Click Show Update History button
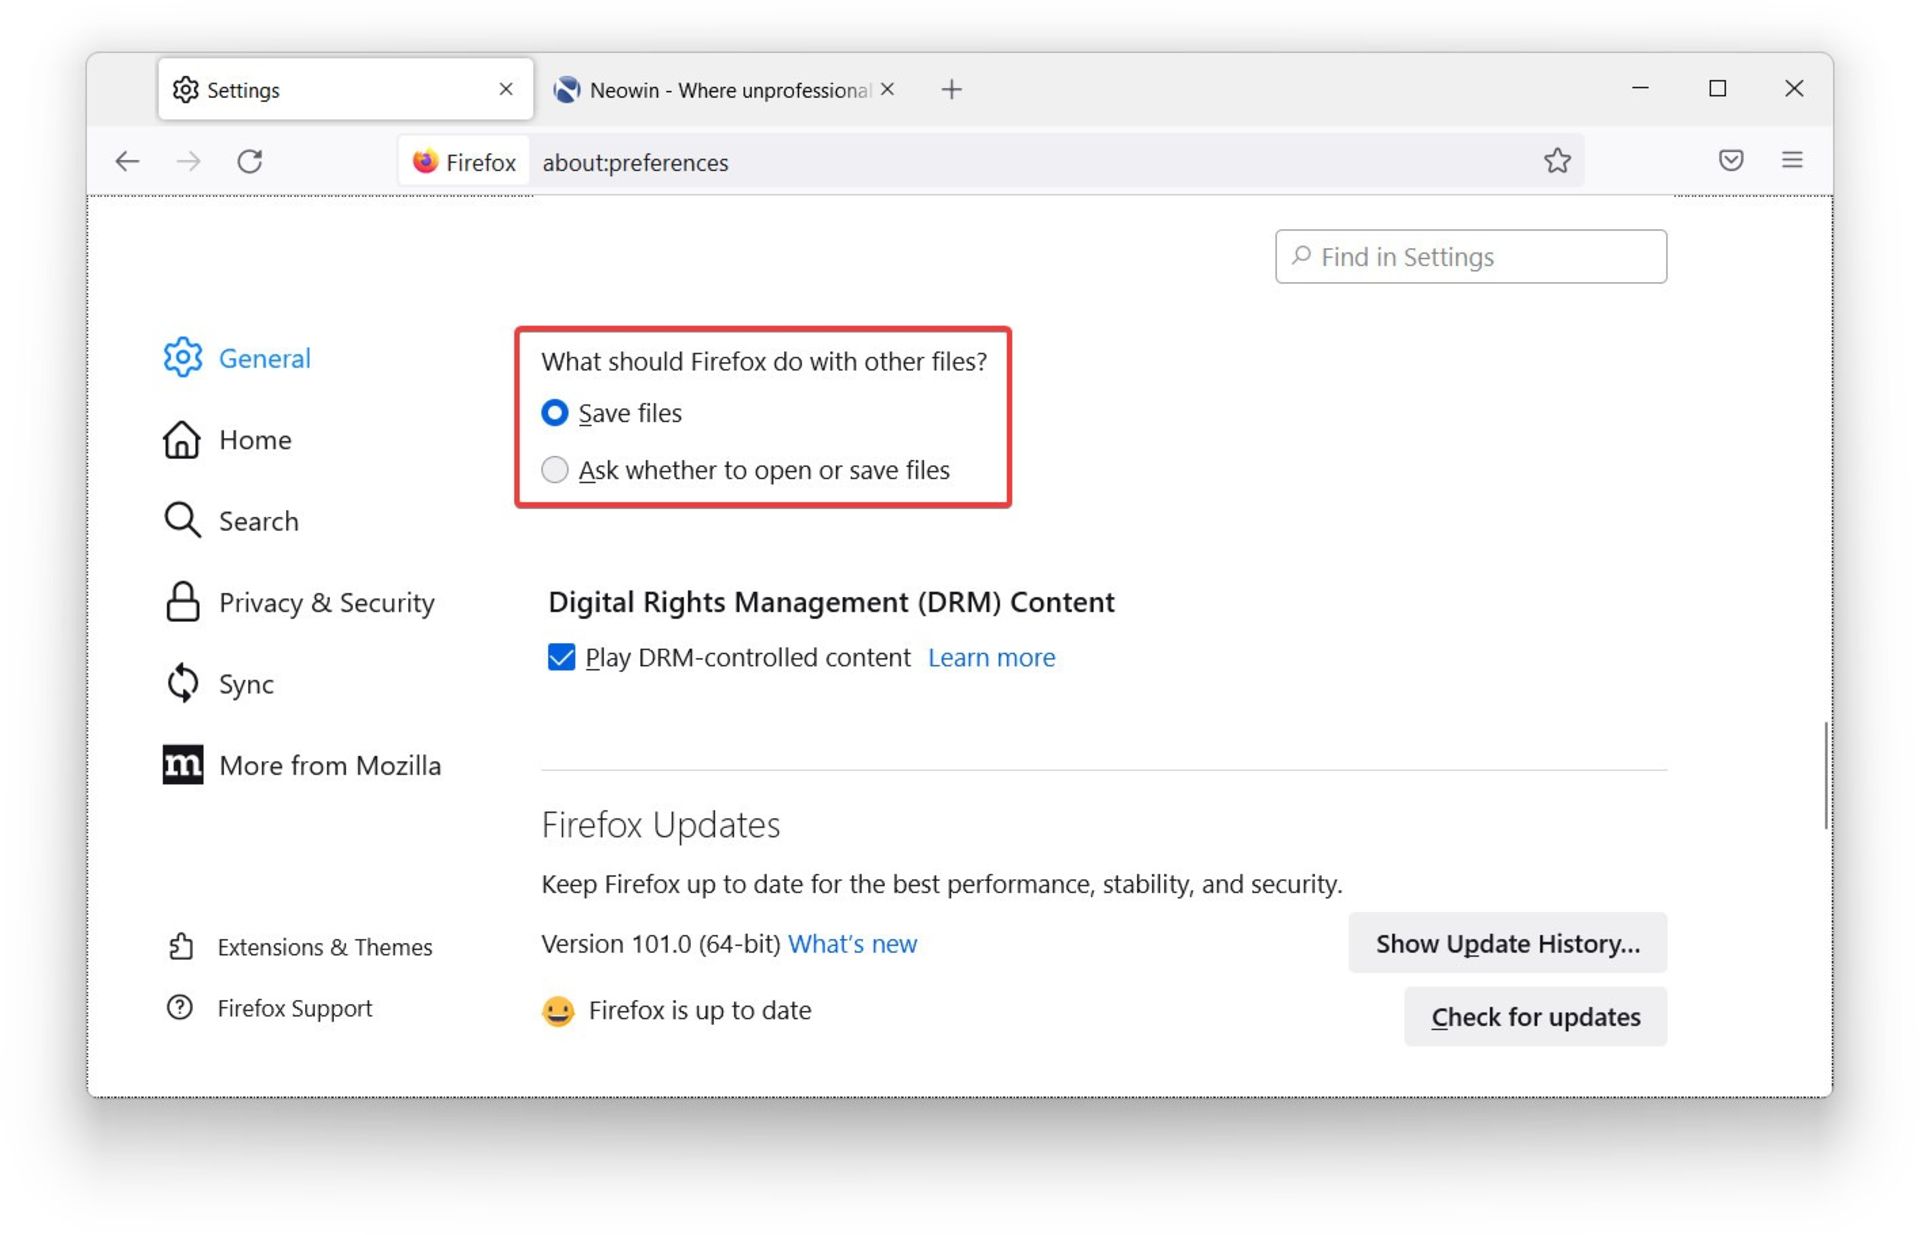1920x1235 pixels. point(1506,943)
